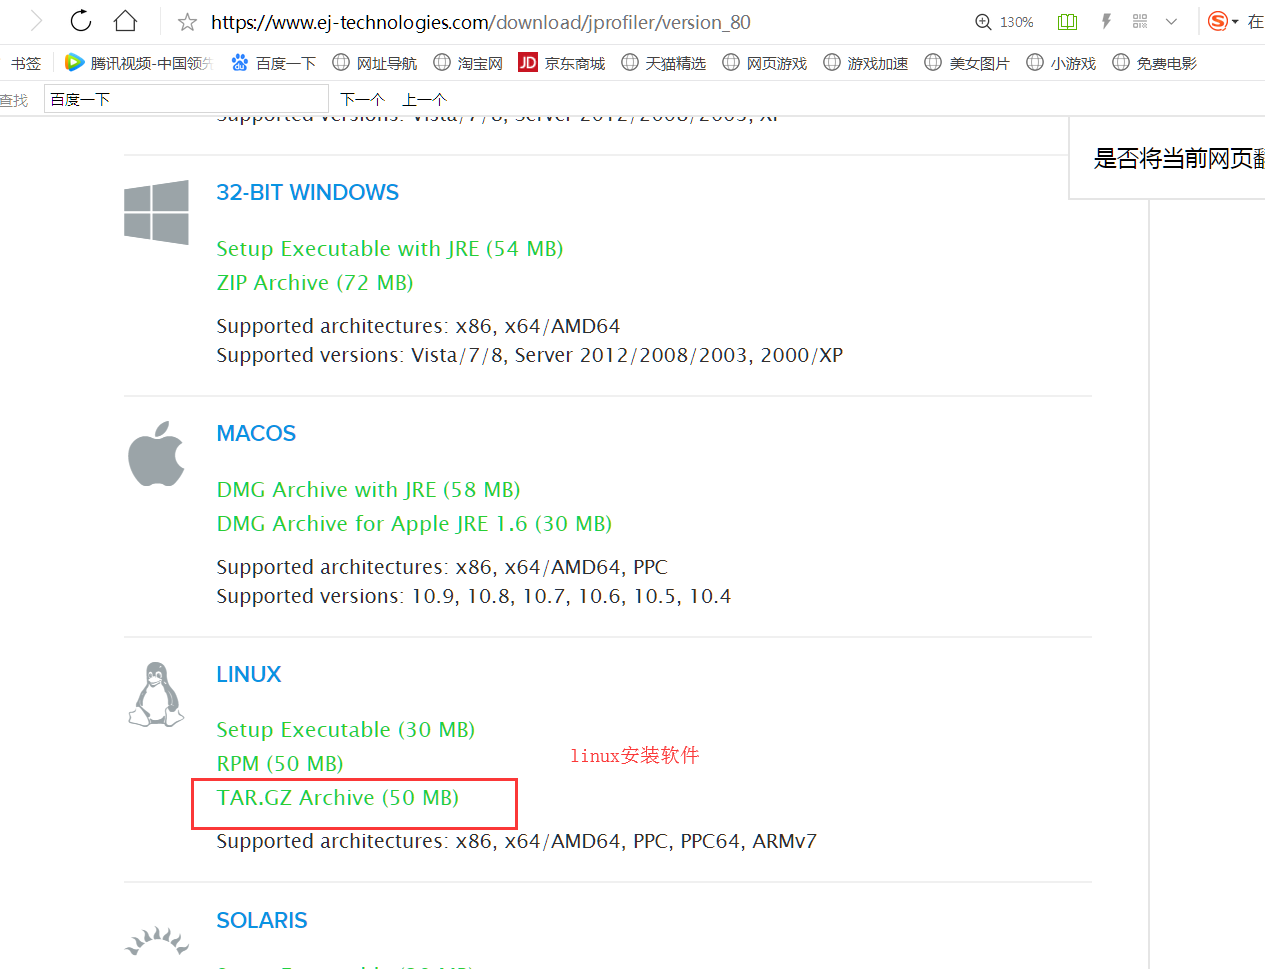Download DMG Archive with JRE (58 MB)

[x=368, y=489]
